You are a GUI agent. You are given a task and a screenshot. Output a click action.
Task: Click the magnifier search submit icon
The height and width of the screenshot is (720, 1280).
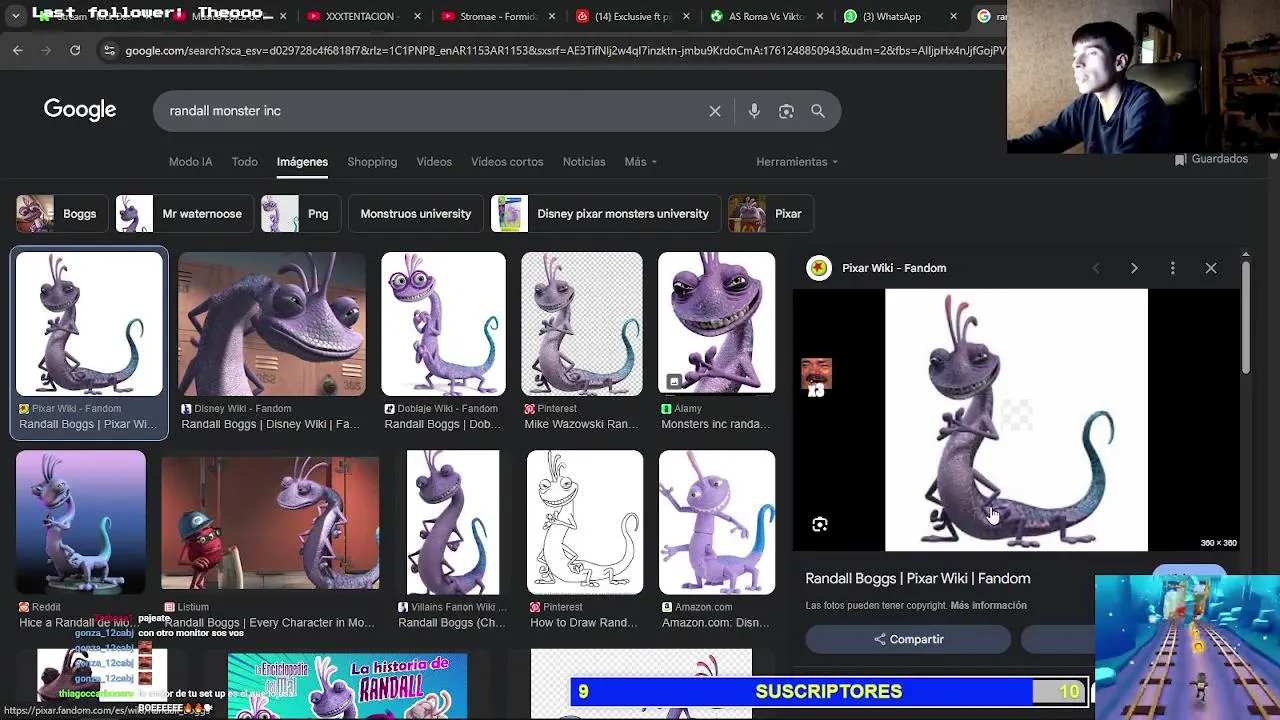coord(818,111)
